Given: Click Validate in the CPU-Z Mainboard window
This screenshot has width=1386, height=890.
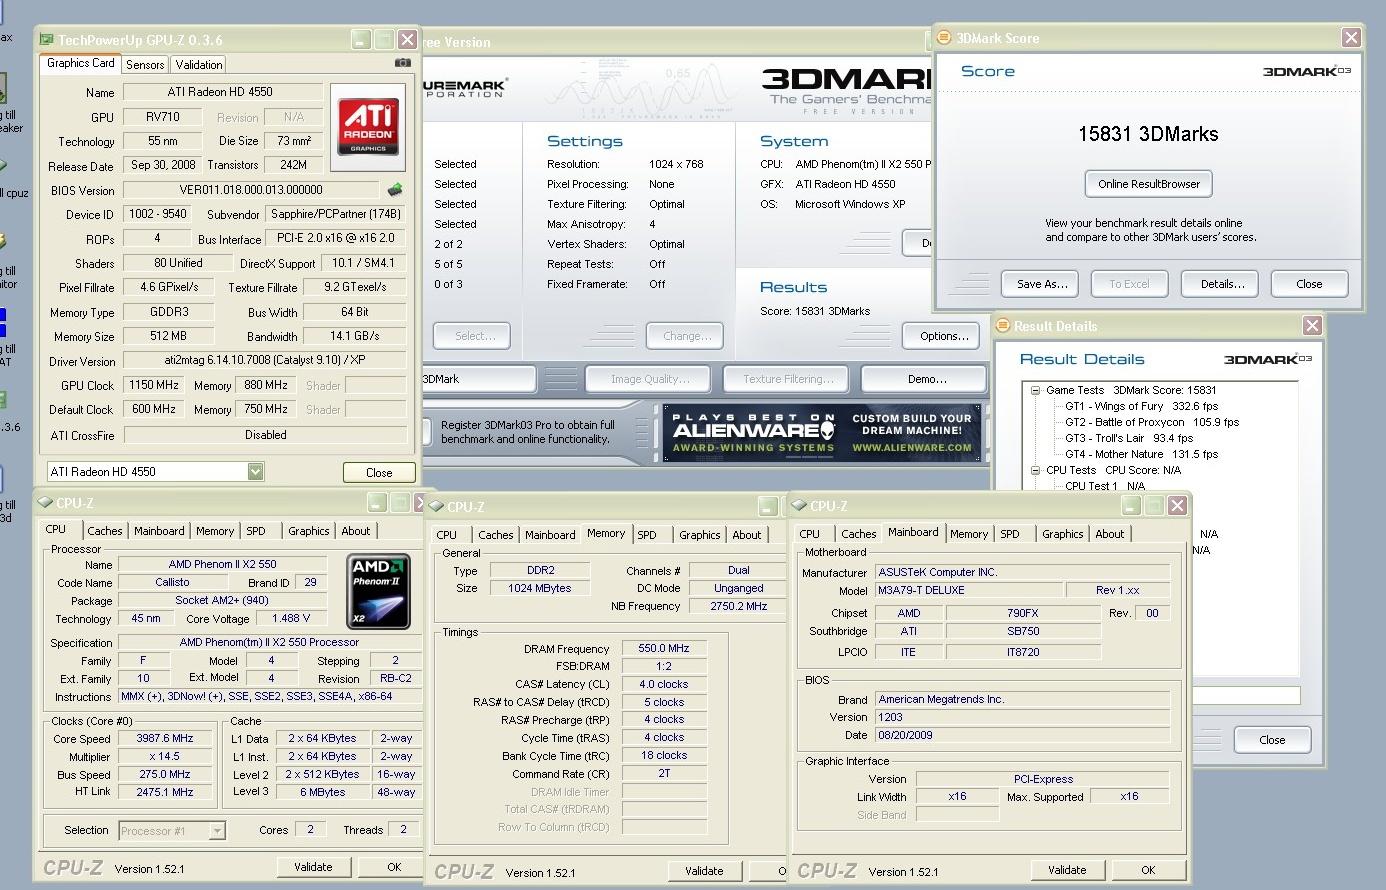Looking at the screenshot, I should [x=1067, y=870].
